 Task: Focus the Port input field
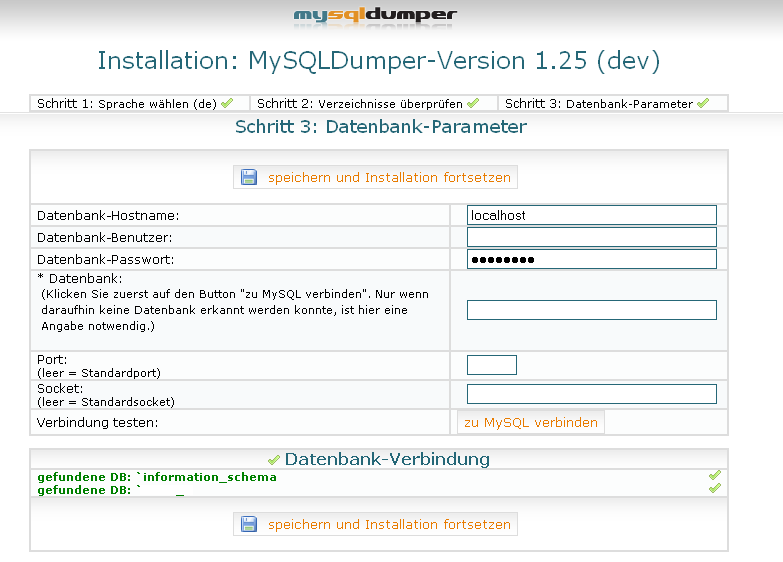pyautogui.click(x=492, y=365)
